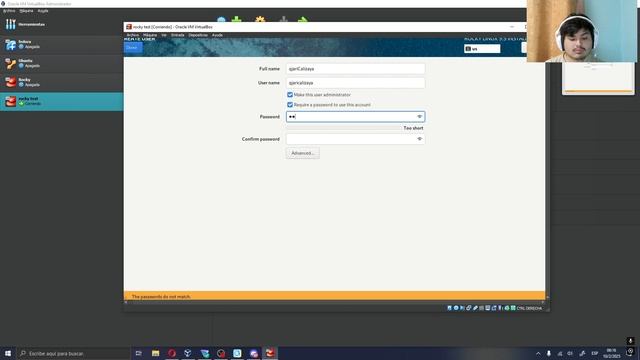This screenshot has width=640, height=360.
Task: Click the audio status bar icon
Action: pos(462,308)
